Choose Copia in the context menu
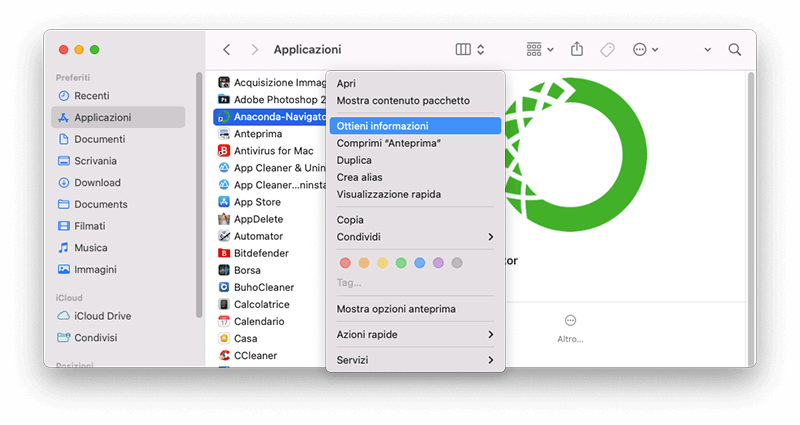 pyautogui.click(x=415, y=220)
